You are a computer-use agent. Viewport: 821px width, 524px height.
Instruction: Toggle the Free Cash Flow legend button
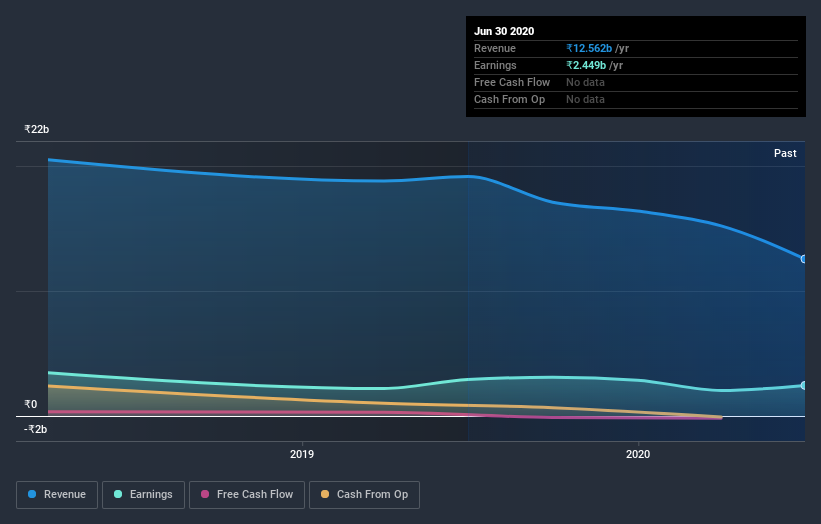pos(247,495)
